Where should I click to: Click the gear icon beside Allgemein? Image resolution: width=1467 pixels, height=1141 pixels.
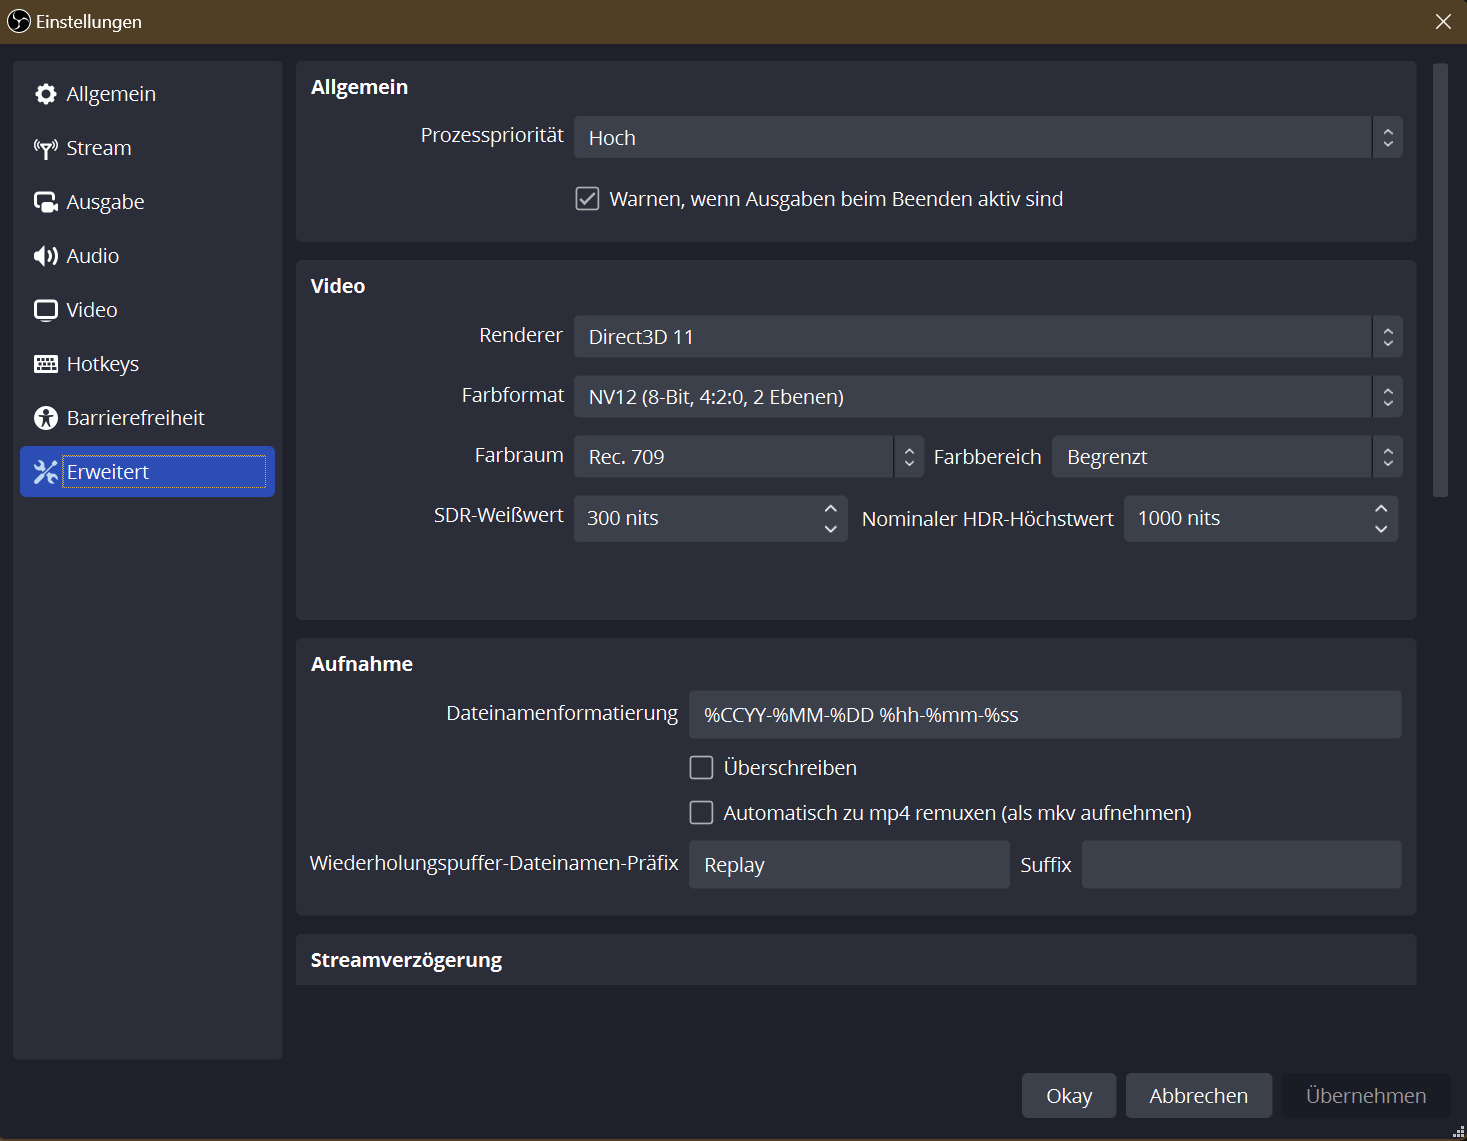(46, 94)
